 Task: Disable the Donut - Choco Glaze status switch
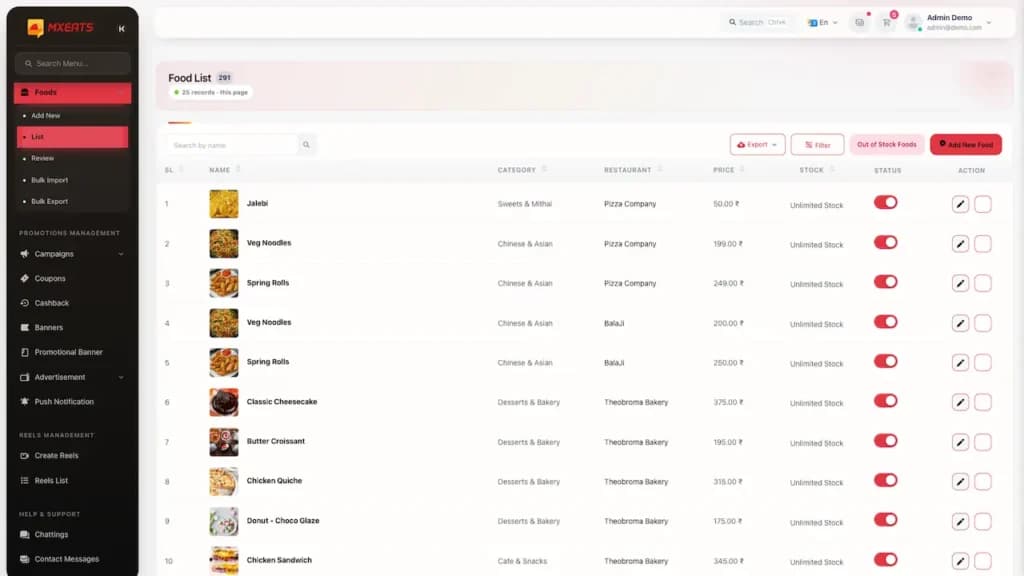[886, 520]
